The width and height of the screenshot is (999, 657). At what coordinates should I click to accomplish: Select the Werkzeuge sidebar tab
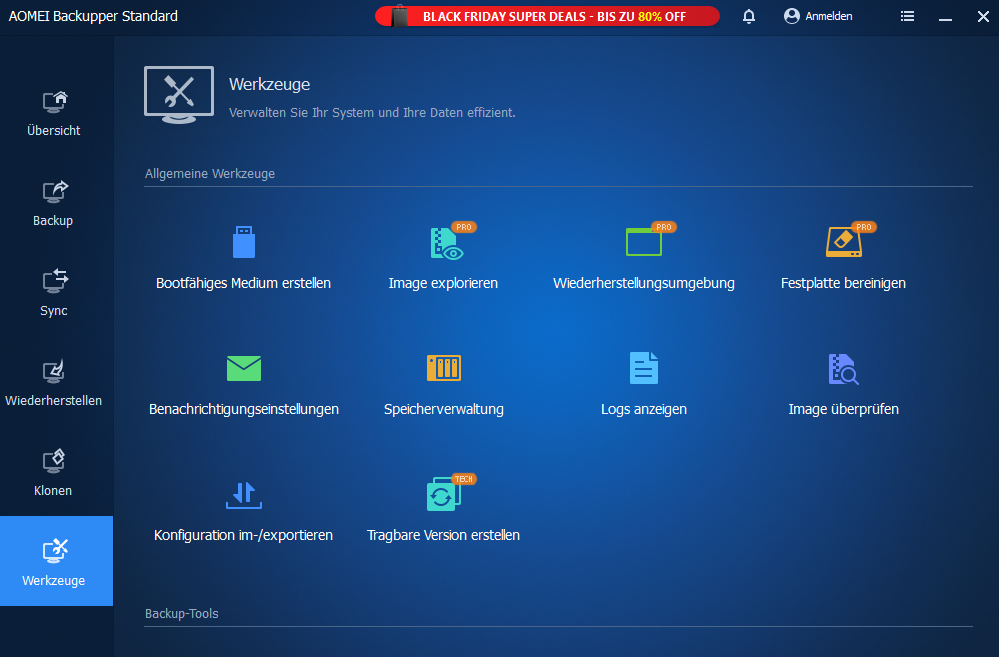pyautogui.click(x=56, y=561)
